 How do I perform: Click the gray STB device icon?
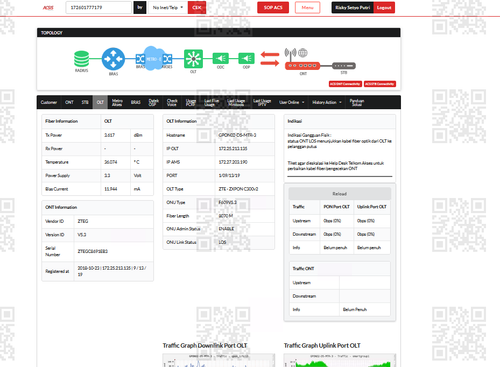[344, 66]
